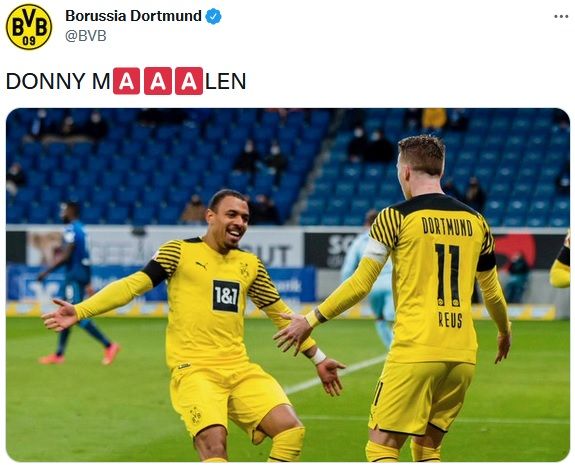Screen dimensions: 575x468
Task: Click the first red A emoji
Action: coord(126,81)
